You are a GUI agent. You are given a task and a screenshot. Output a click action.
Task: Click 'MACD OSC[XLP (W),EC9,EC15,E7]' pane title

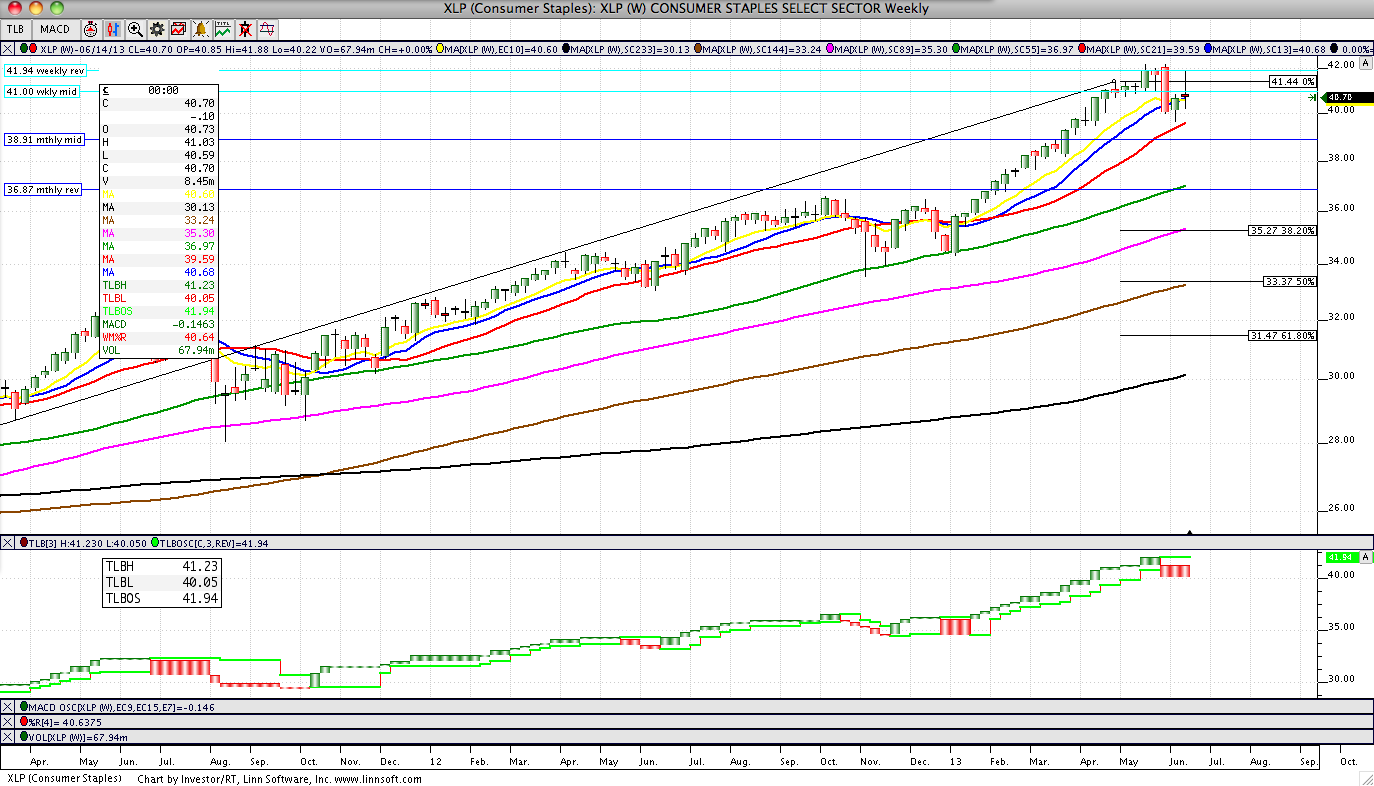(x=123, y=707)
